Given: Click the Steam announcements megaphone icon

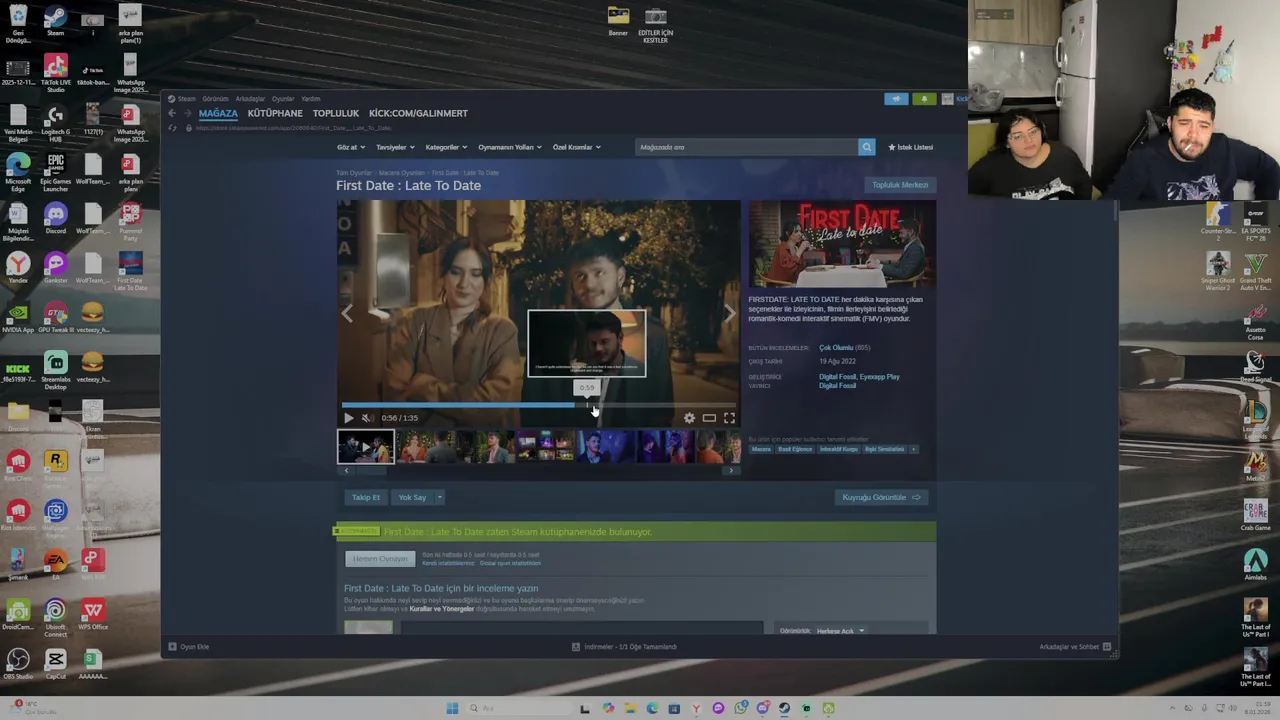Looking at the screenshot, I should [896, 99].
